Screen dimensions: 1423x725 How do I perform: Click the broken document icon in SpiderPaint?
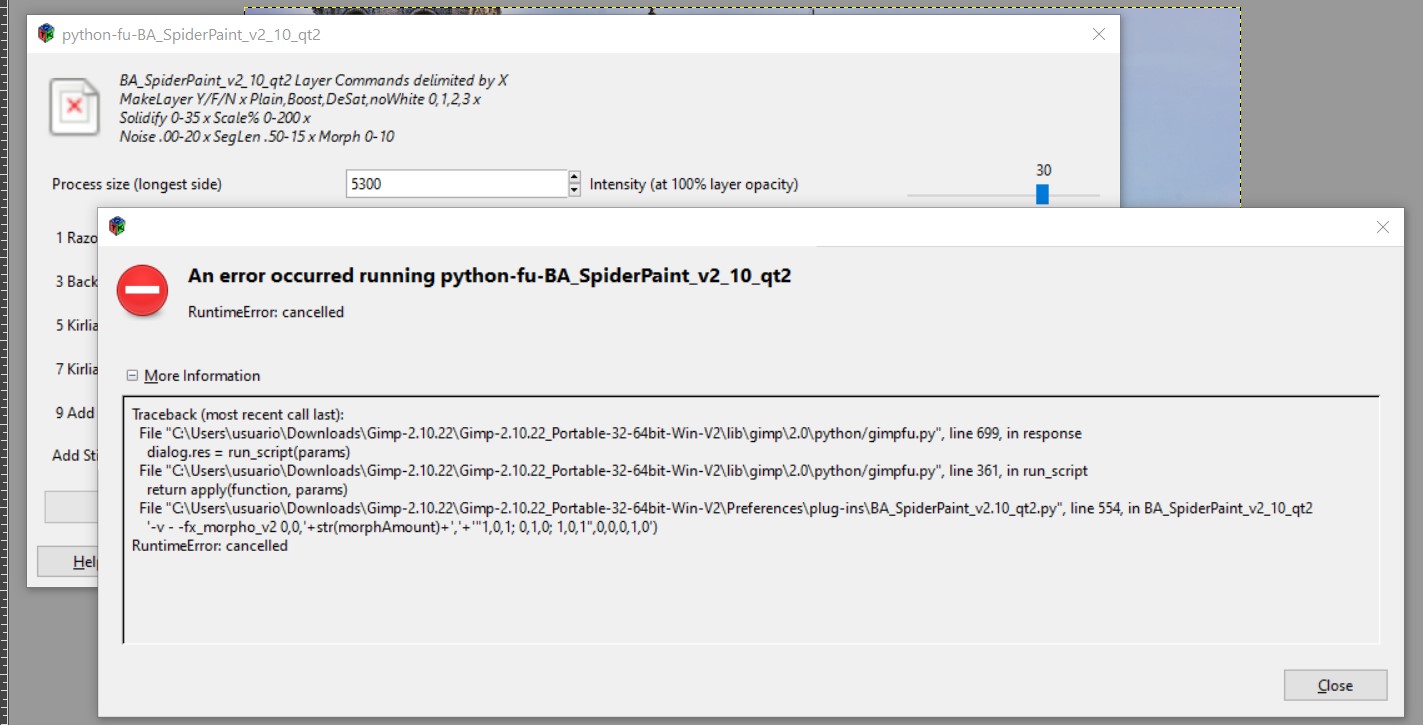coord(75,107)
